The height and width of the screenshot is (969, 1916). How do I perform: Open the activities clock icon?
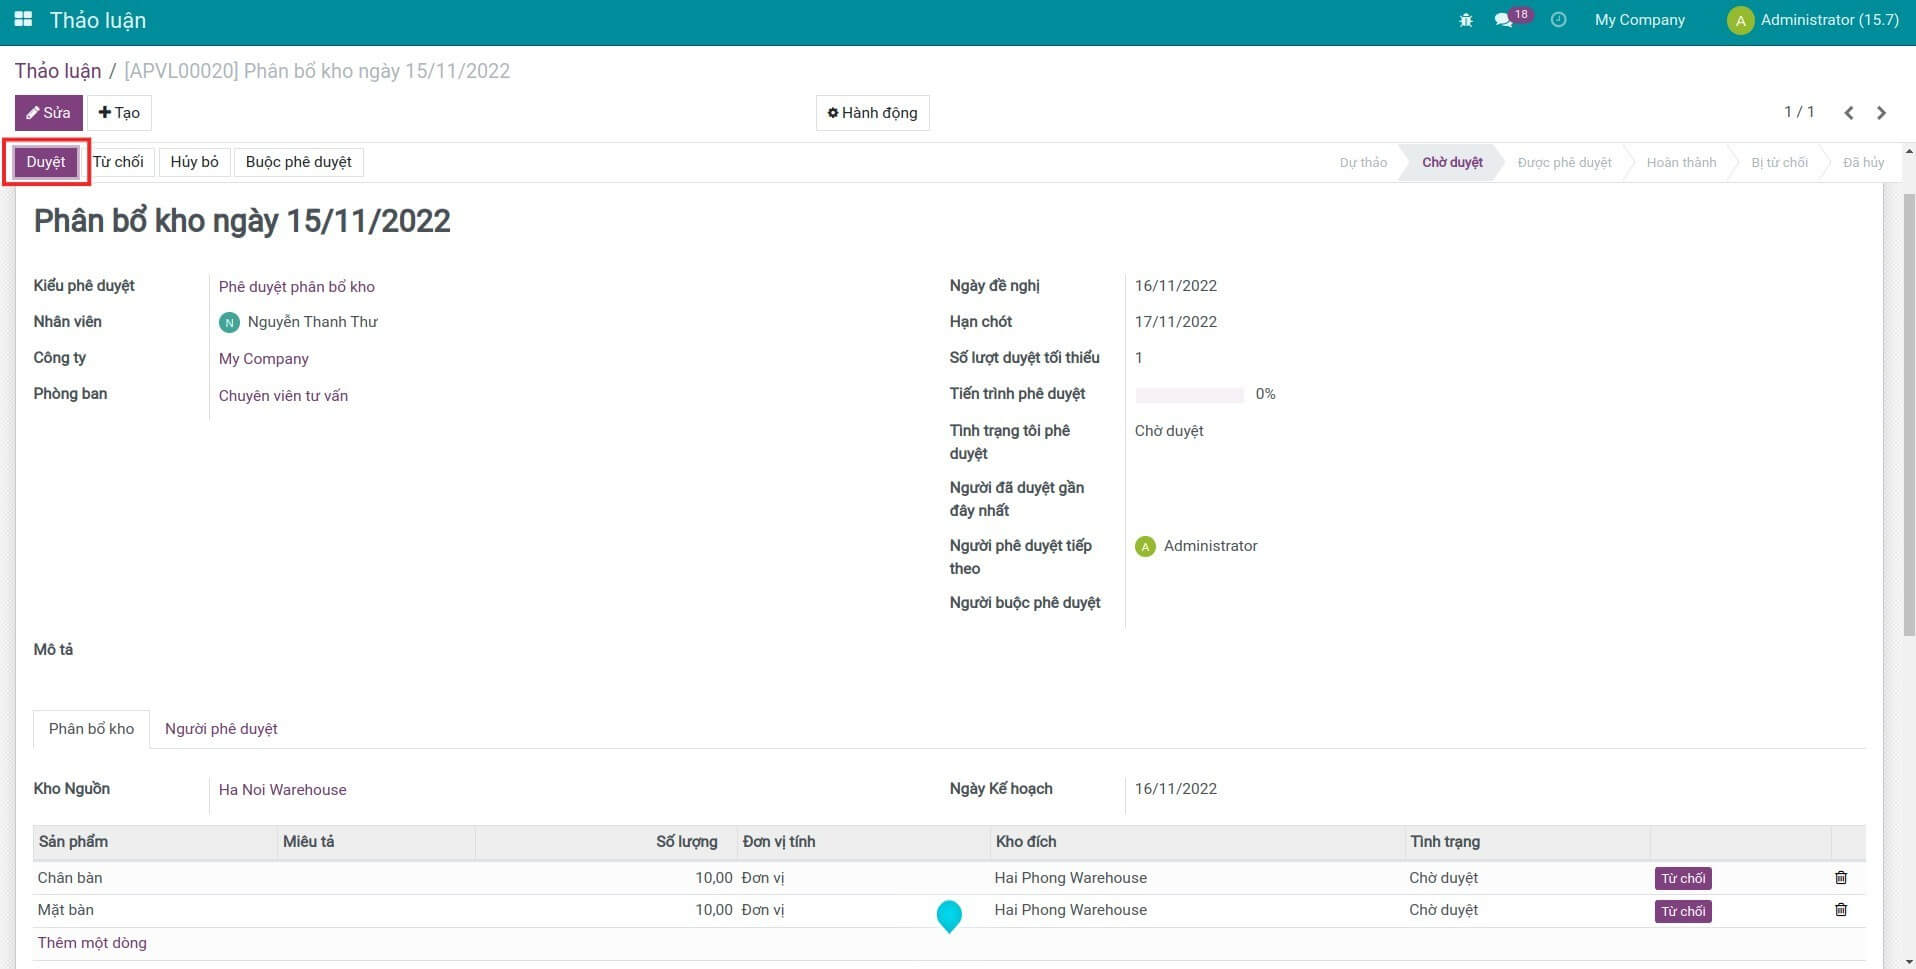click(x=1558, y=20)
